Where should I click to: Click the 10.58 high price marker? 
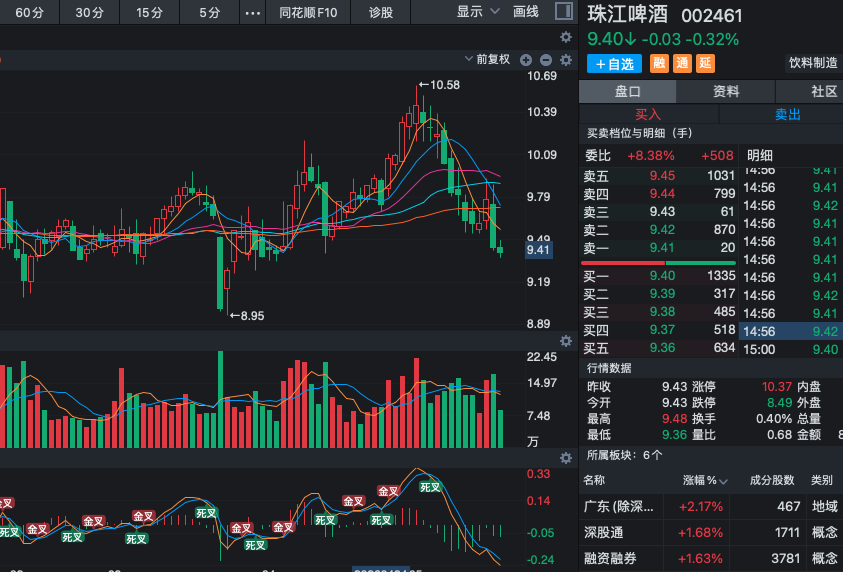pos(439,85)
